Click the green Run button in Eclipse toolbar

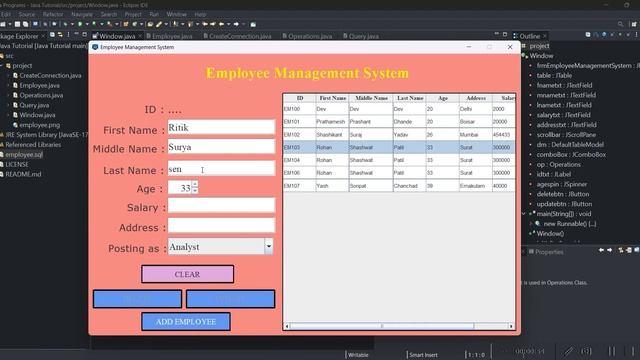80,24
